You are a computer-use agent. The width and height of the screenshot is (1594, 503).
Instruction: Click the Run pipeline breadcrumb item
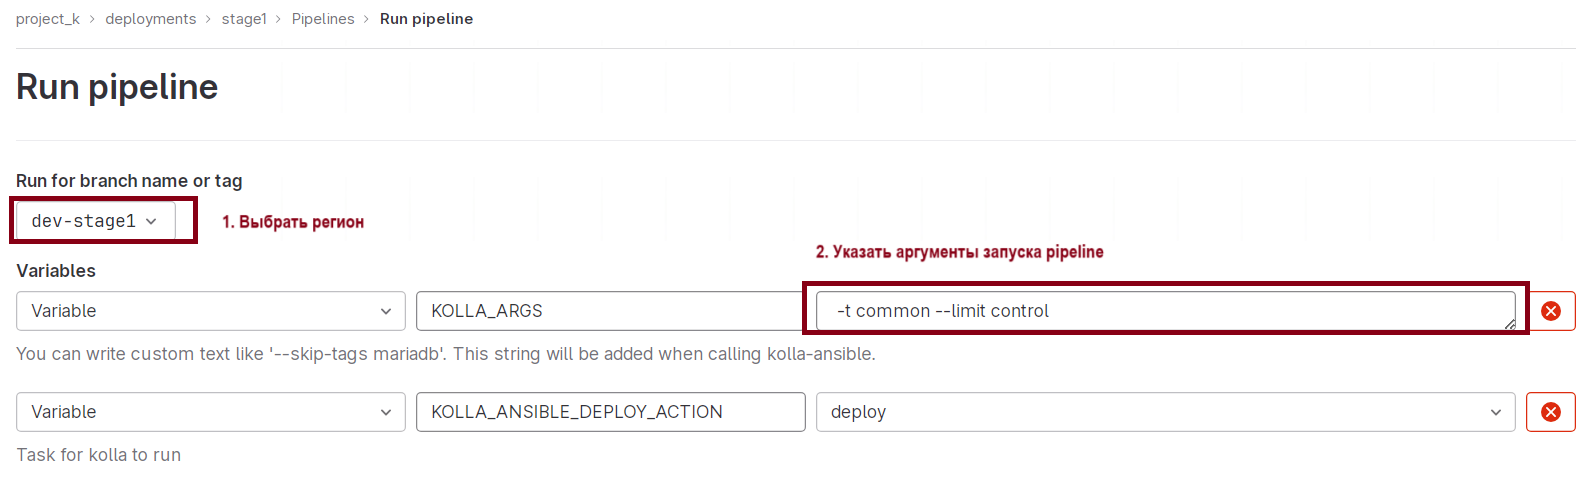point(426,19)
